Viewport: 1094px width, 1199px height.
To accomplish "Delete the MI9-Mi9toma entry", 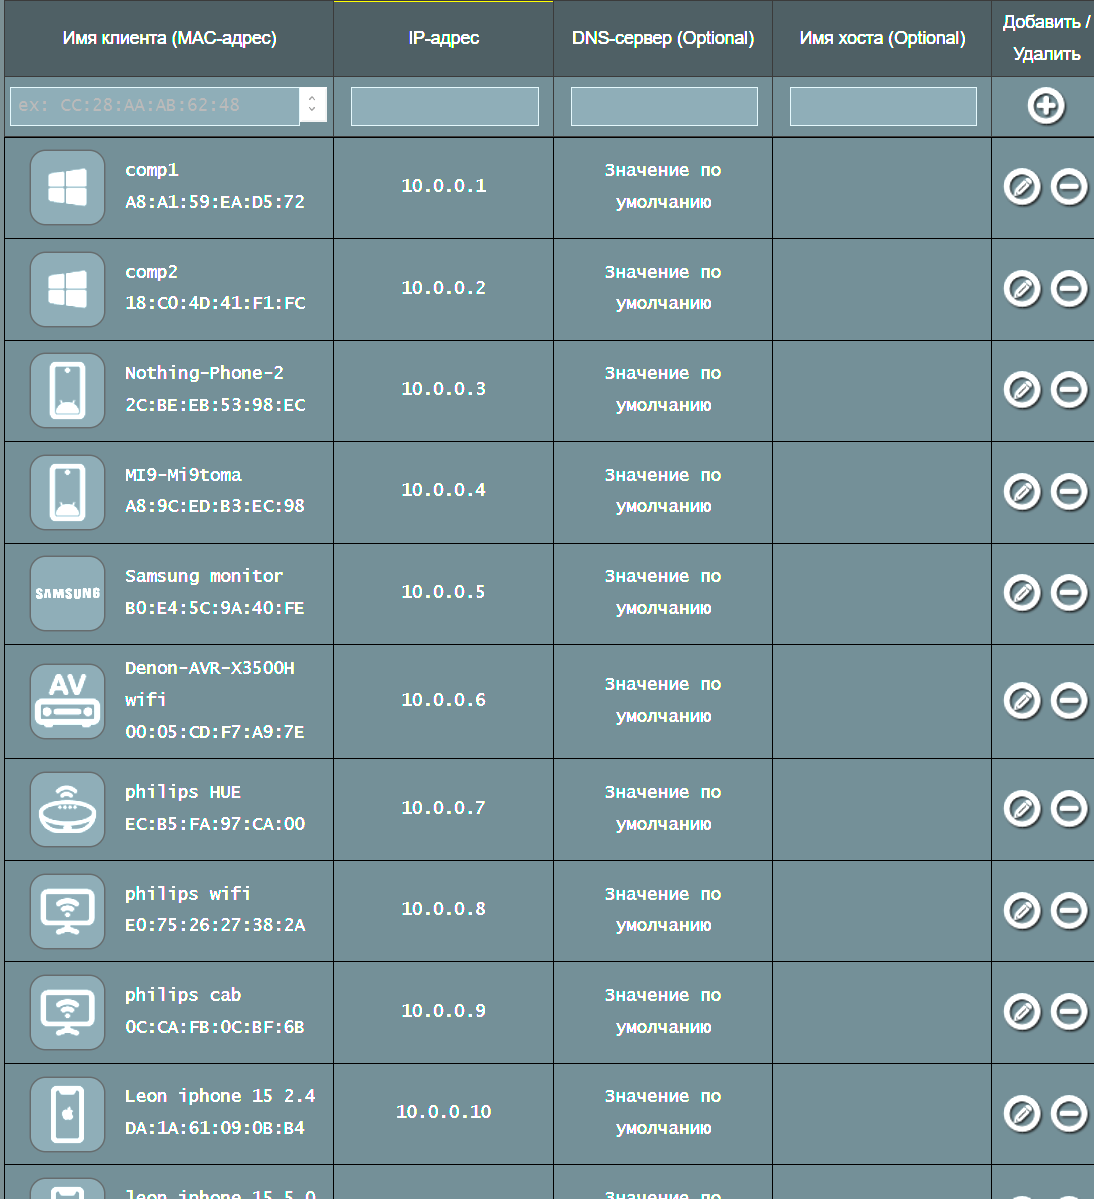I will 1069,492.
